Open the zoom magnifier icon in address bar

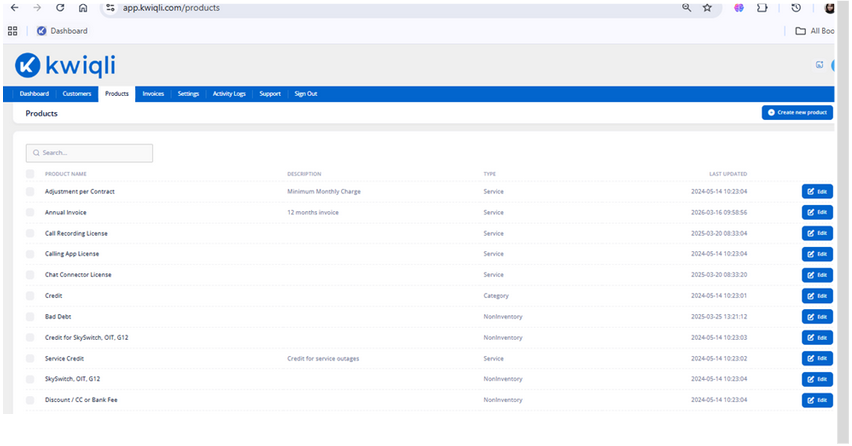click(x=687, y=8)
